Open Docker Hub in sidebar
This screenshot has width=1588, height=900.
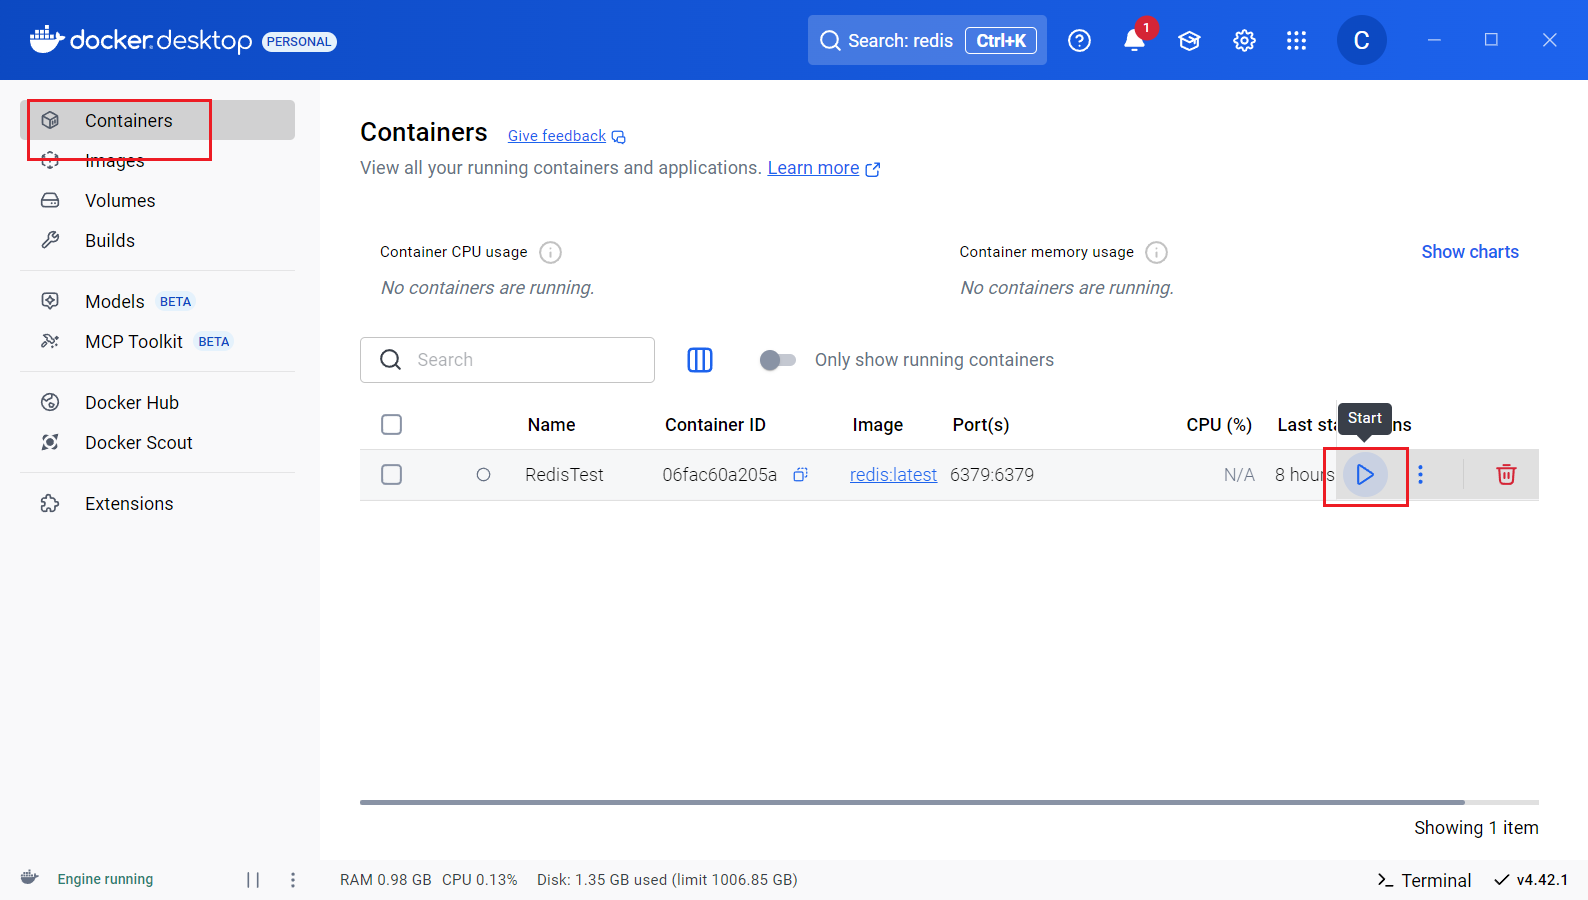pyautogui.click(x=157, y=402)
